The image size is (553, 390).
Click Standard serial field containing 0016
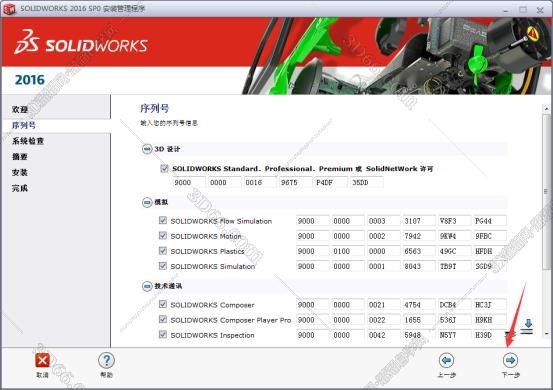point(260,182)
